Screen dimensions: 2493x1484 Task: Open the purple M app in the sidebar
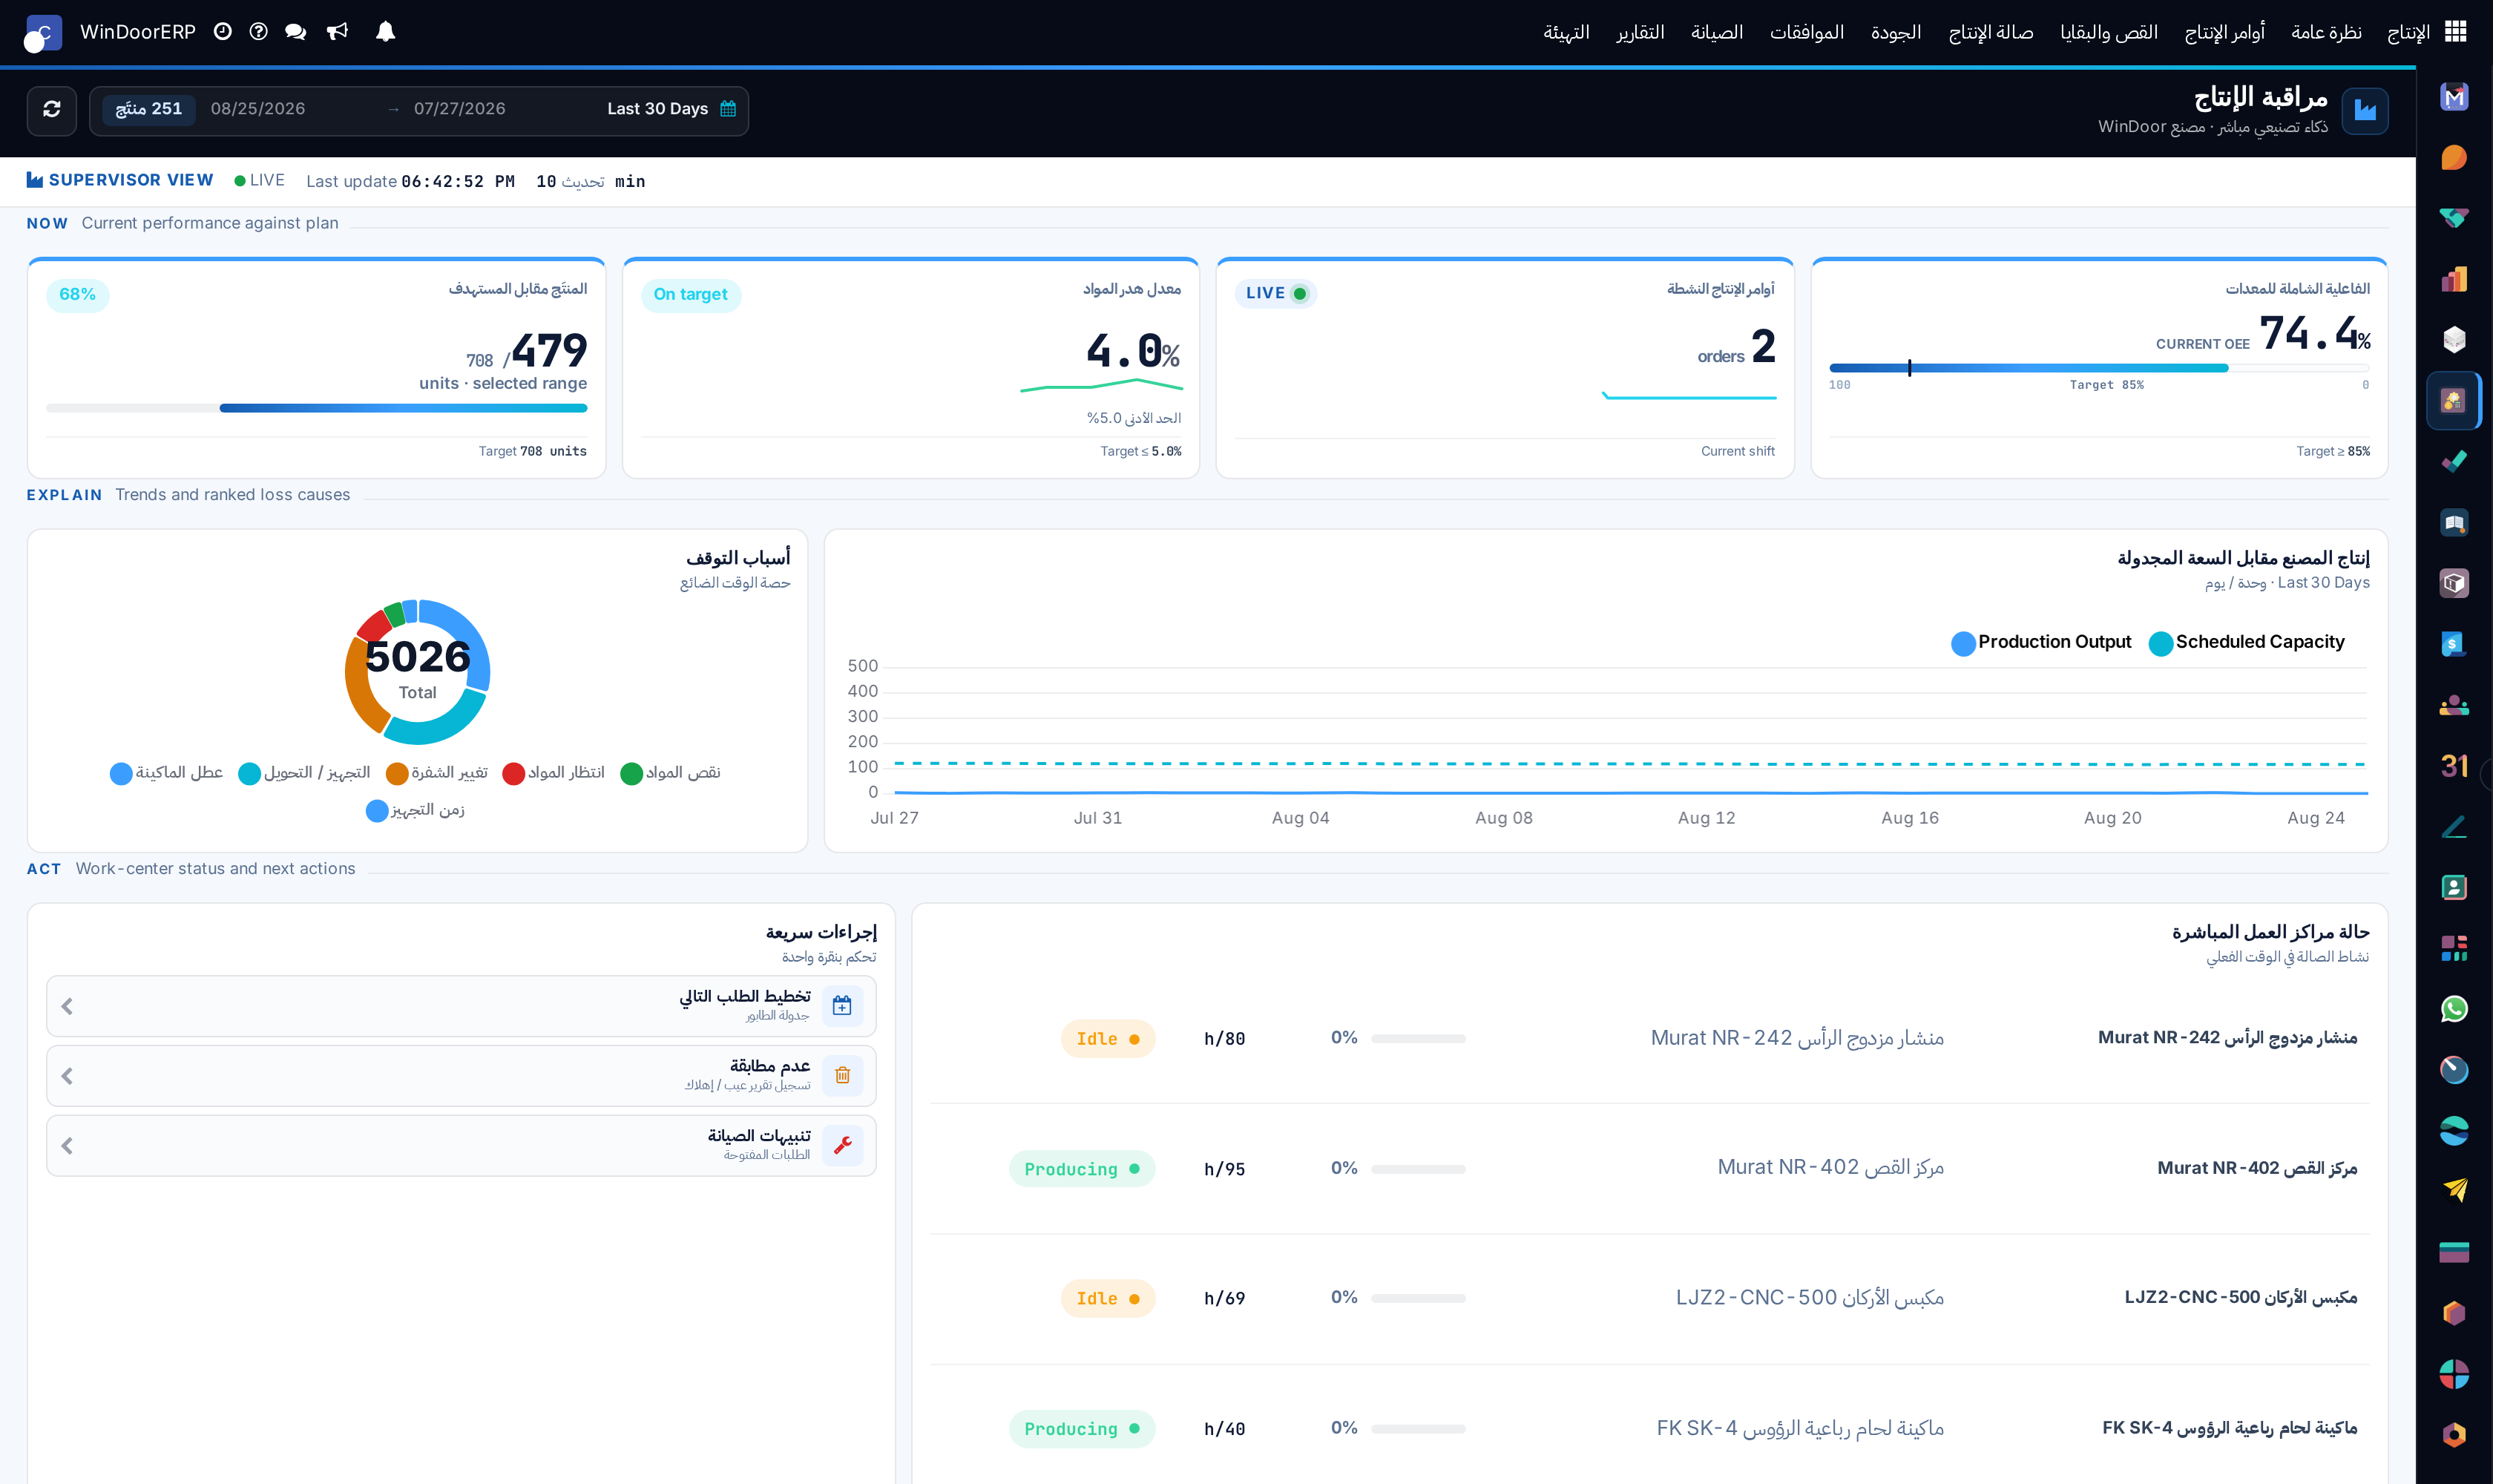point(2454,97)
